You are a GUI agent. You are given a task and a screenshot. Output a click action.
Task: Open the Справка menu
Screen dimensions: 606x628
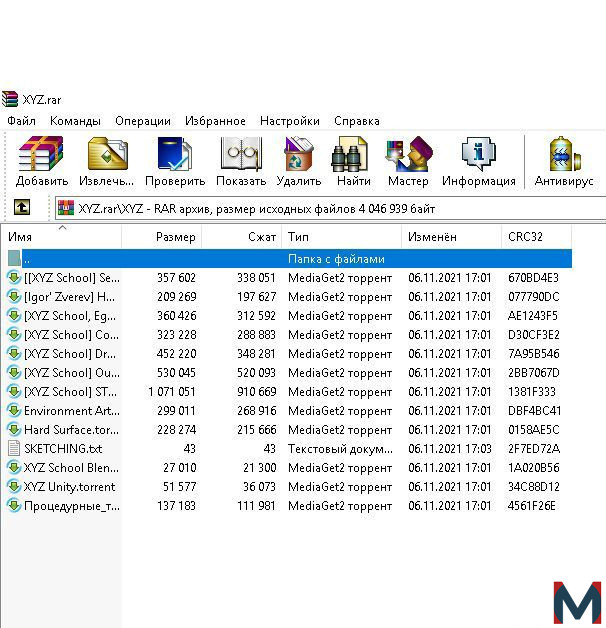[357, 121]
